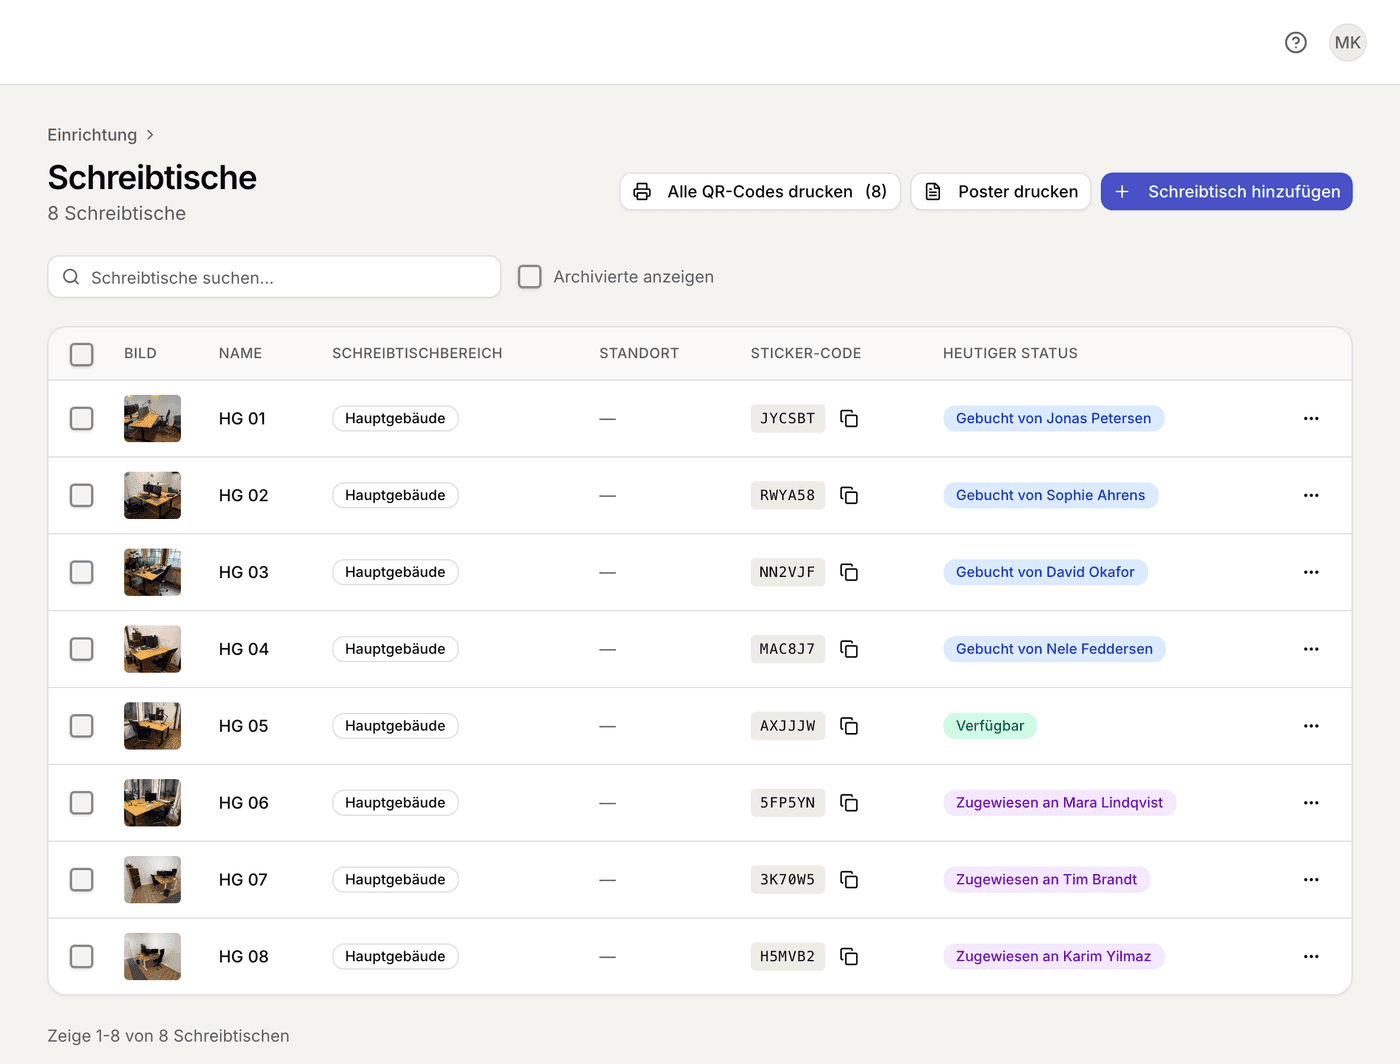Image resolution: width=1400 pixels, height=1064 pixels.
Task: Copy sticker code AXJJJW
Action: coord(849,726)
